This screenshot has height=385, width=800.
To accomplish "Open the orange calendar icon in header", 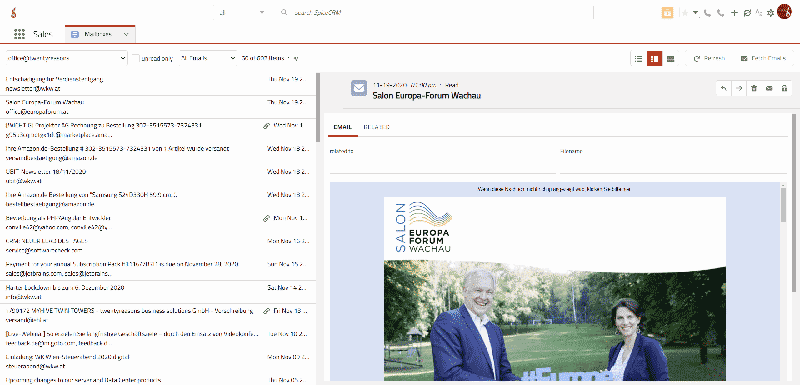I will click(x=667, y=13).
